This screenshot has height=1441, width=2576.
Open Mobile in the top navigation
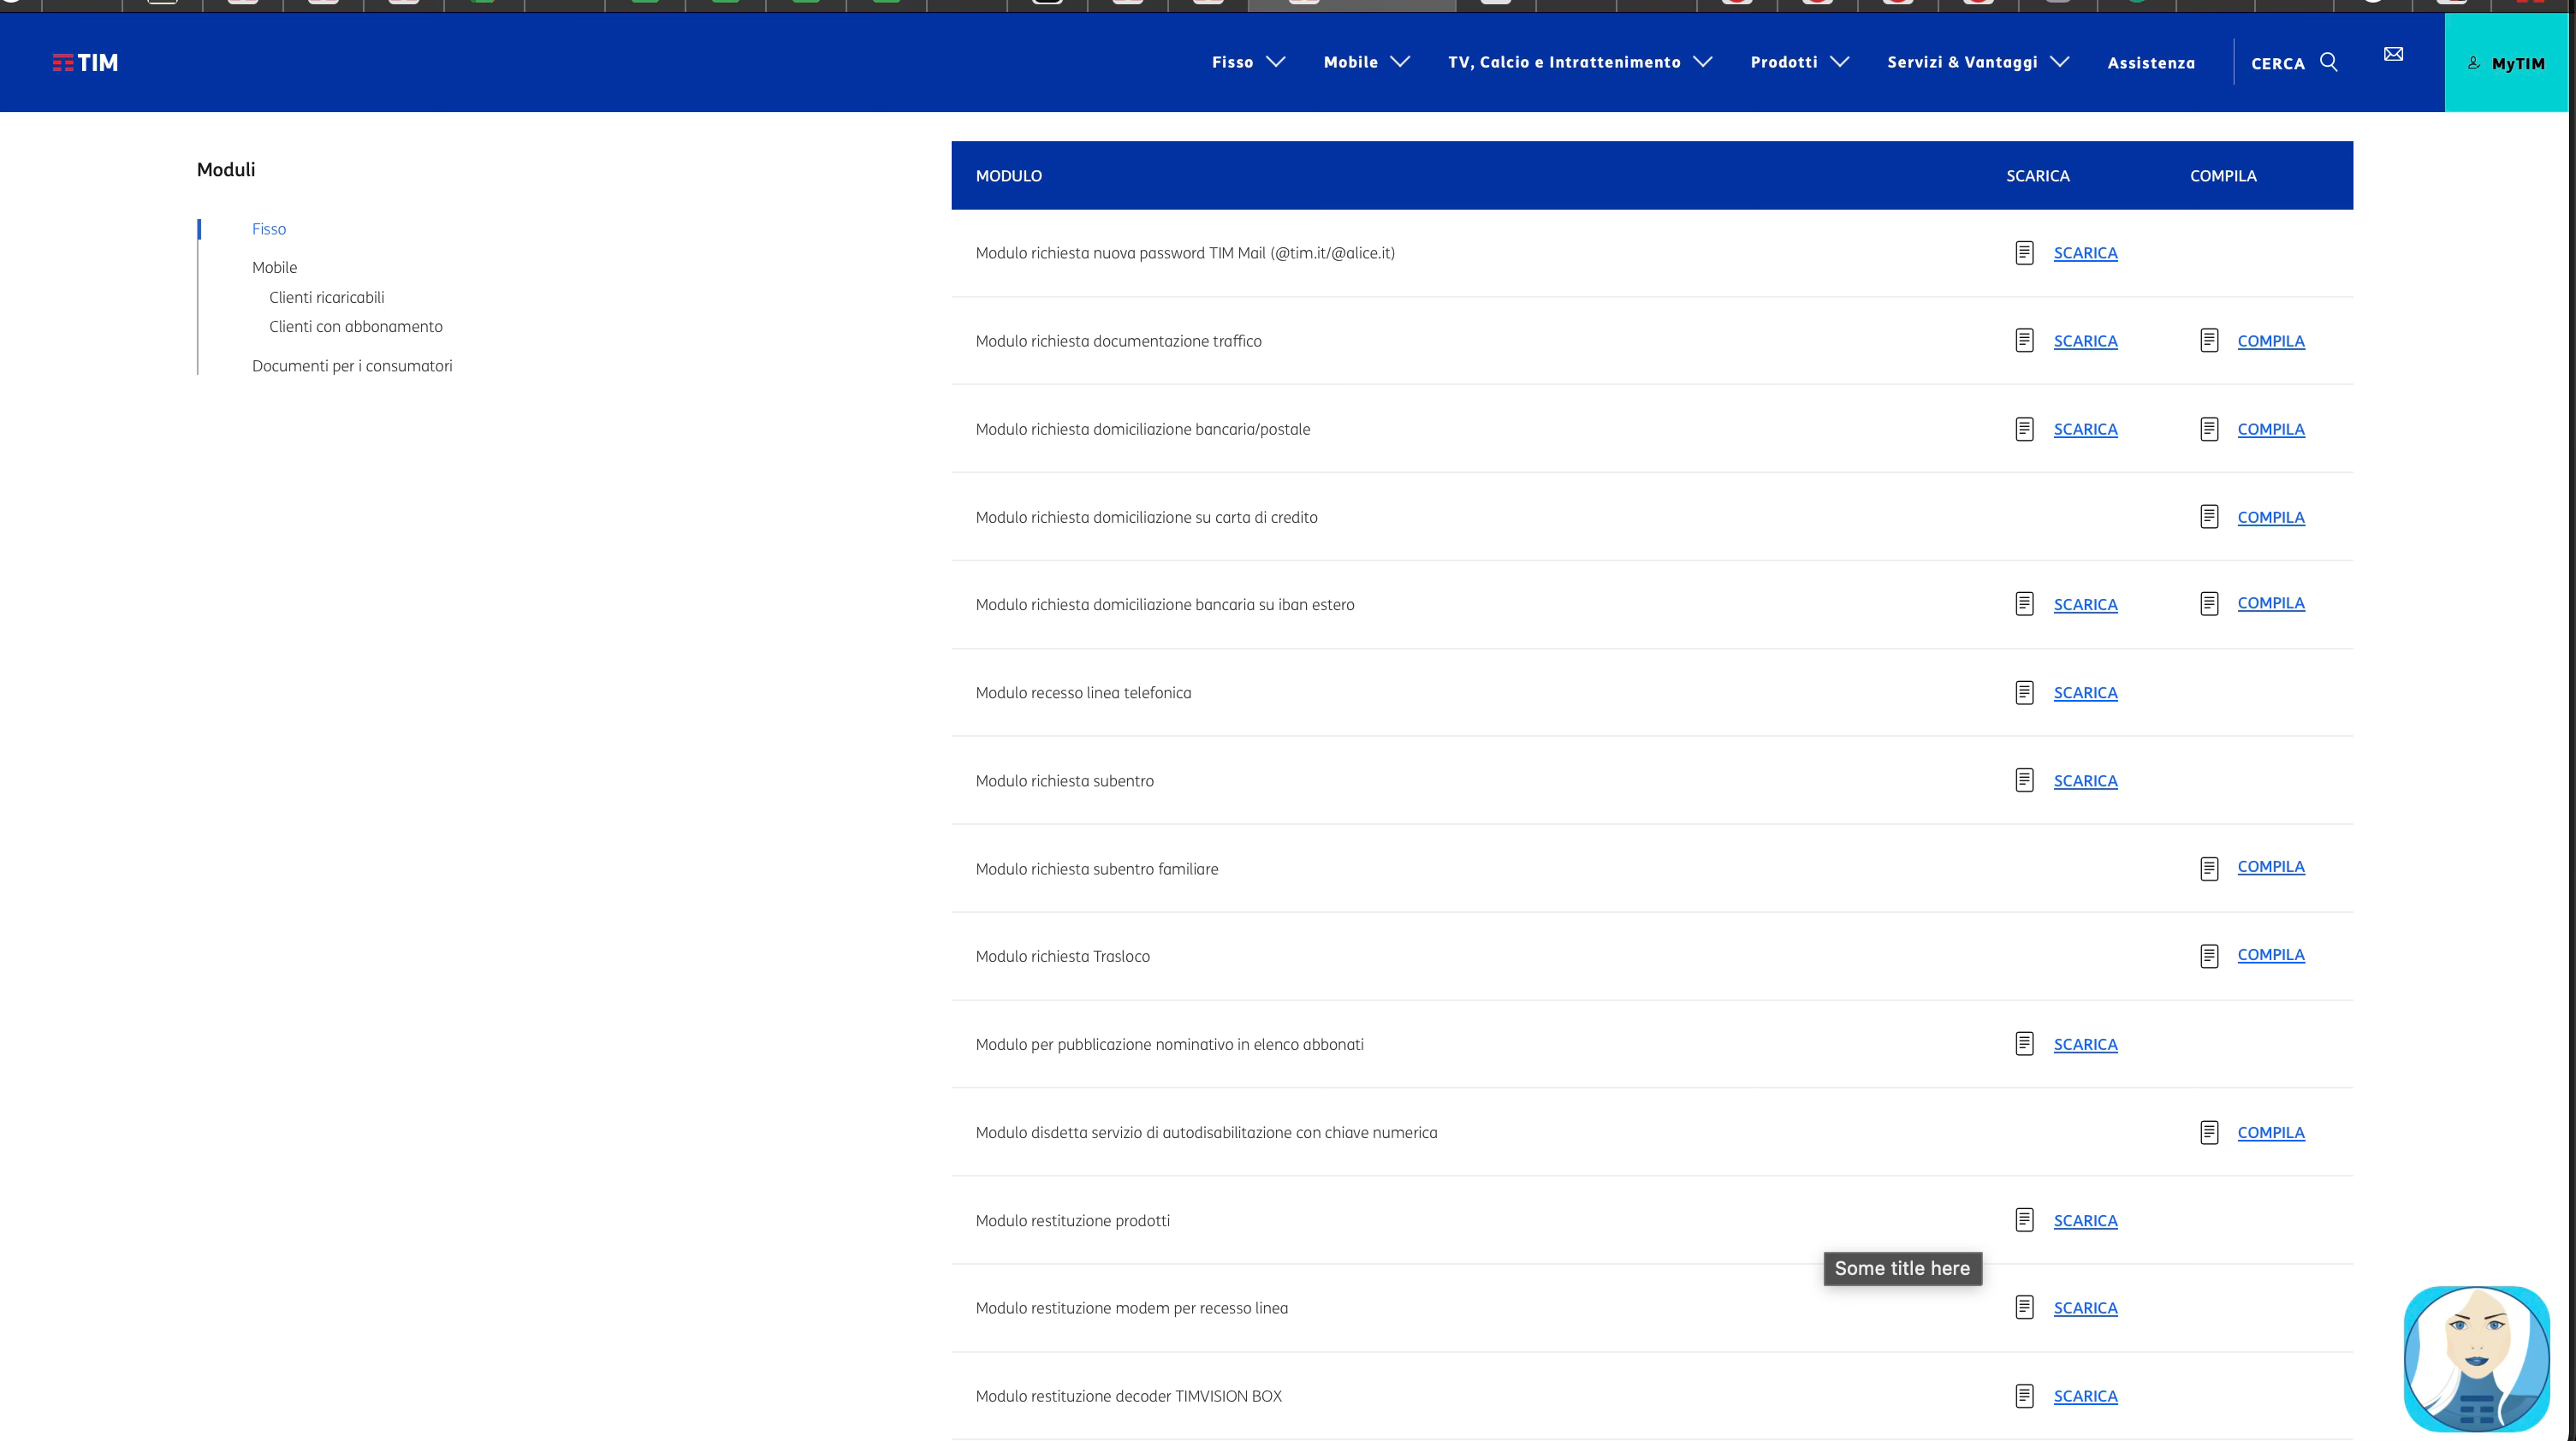[x=1350, y=62]
